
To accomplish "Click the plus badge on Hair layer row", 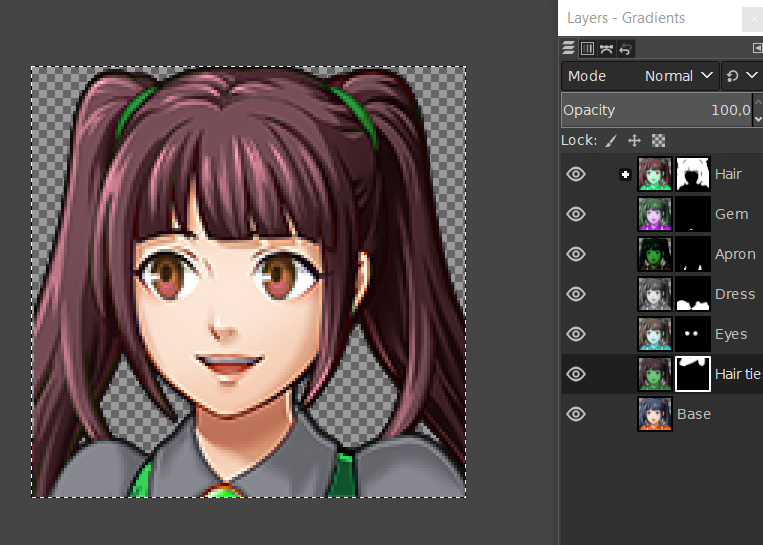I will [x=625, y=174].
